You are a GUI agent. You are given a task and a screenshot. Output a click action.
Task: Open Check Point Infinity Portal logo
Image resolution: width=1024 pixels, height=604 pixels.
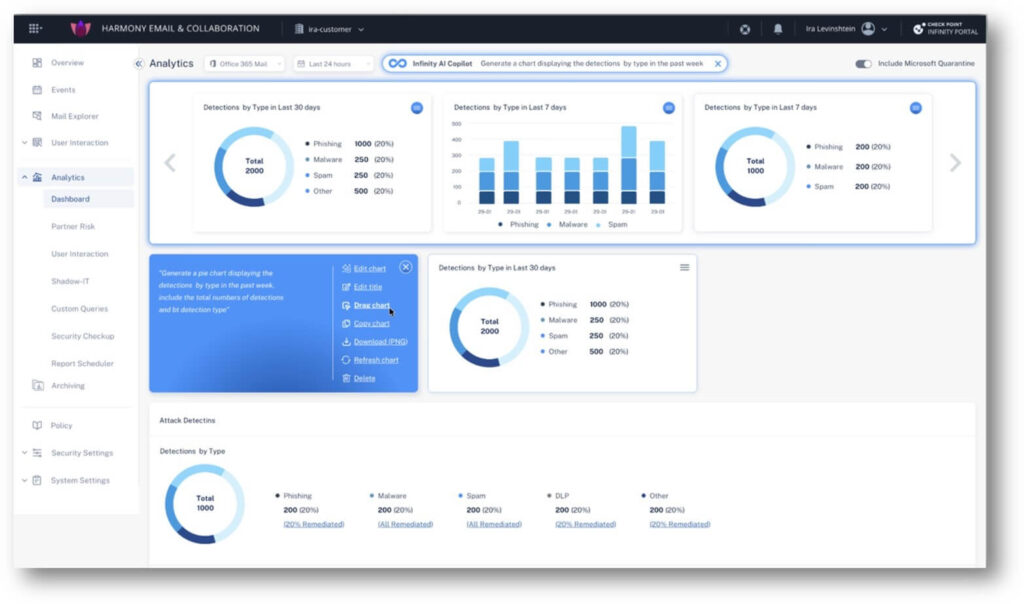coord(945,29)
